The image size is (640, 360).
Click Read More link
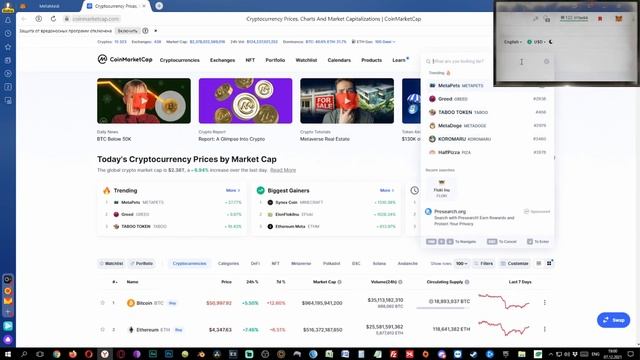[x=283, y=170]
